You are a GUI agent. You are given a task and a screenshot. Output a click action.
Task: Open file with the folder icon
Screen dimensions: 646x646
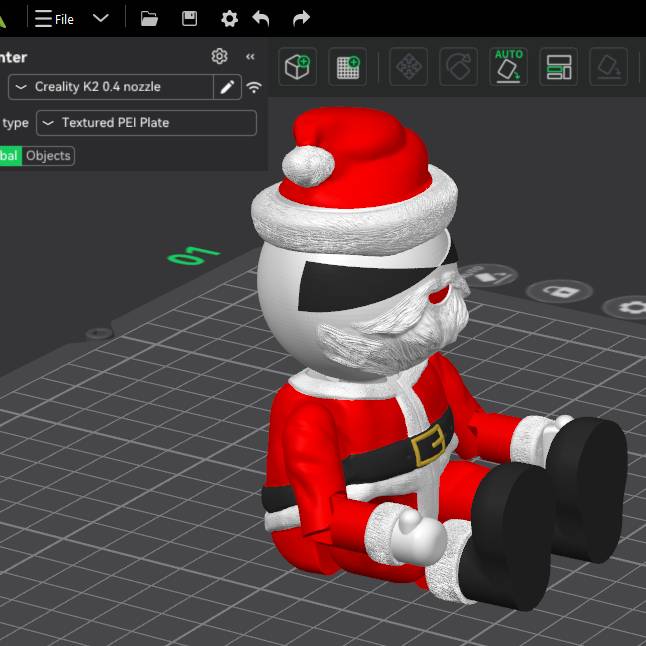click(x=150, y=18)
